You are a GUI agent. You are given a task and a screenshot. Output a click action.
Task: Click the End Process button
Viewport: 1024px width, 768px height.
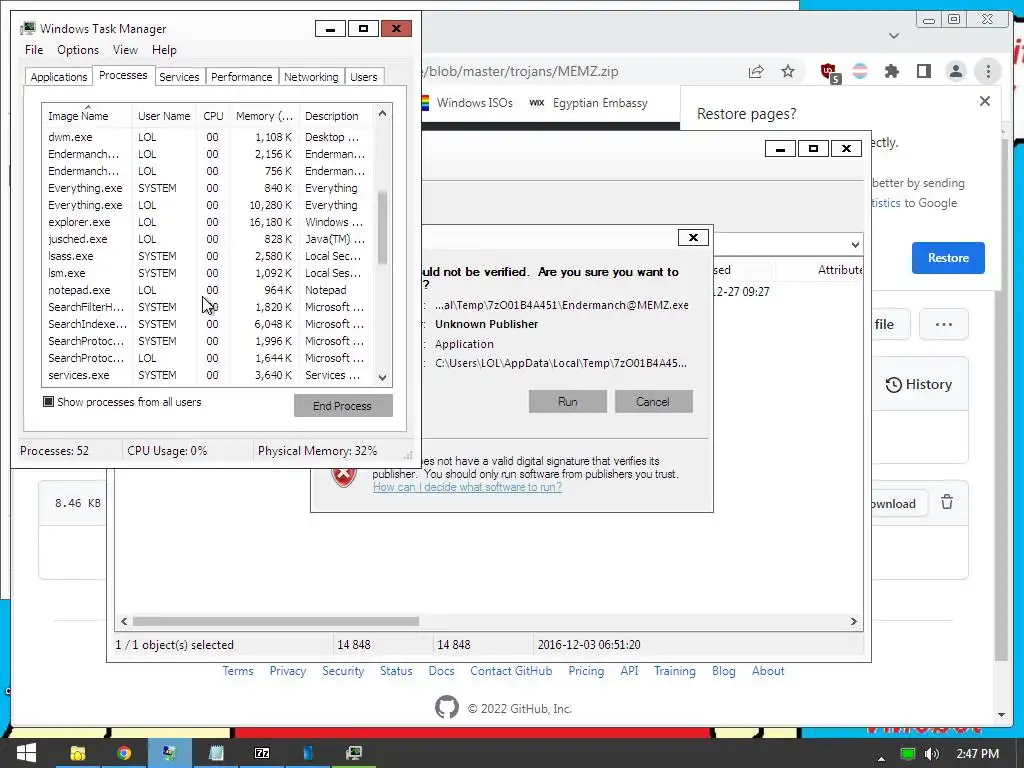[343, 406]
